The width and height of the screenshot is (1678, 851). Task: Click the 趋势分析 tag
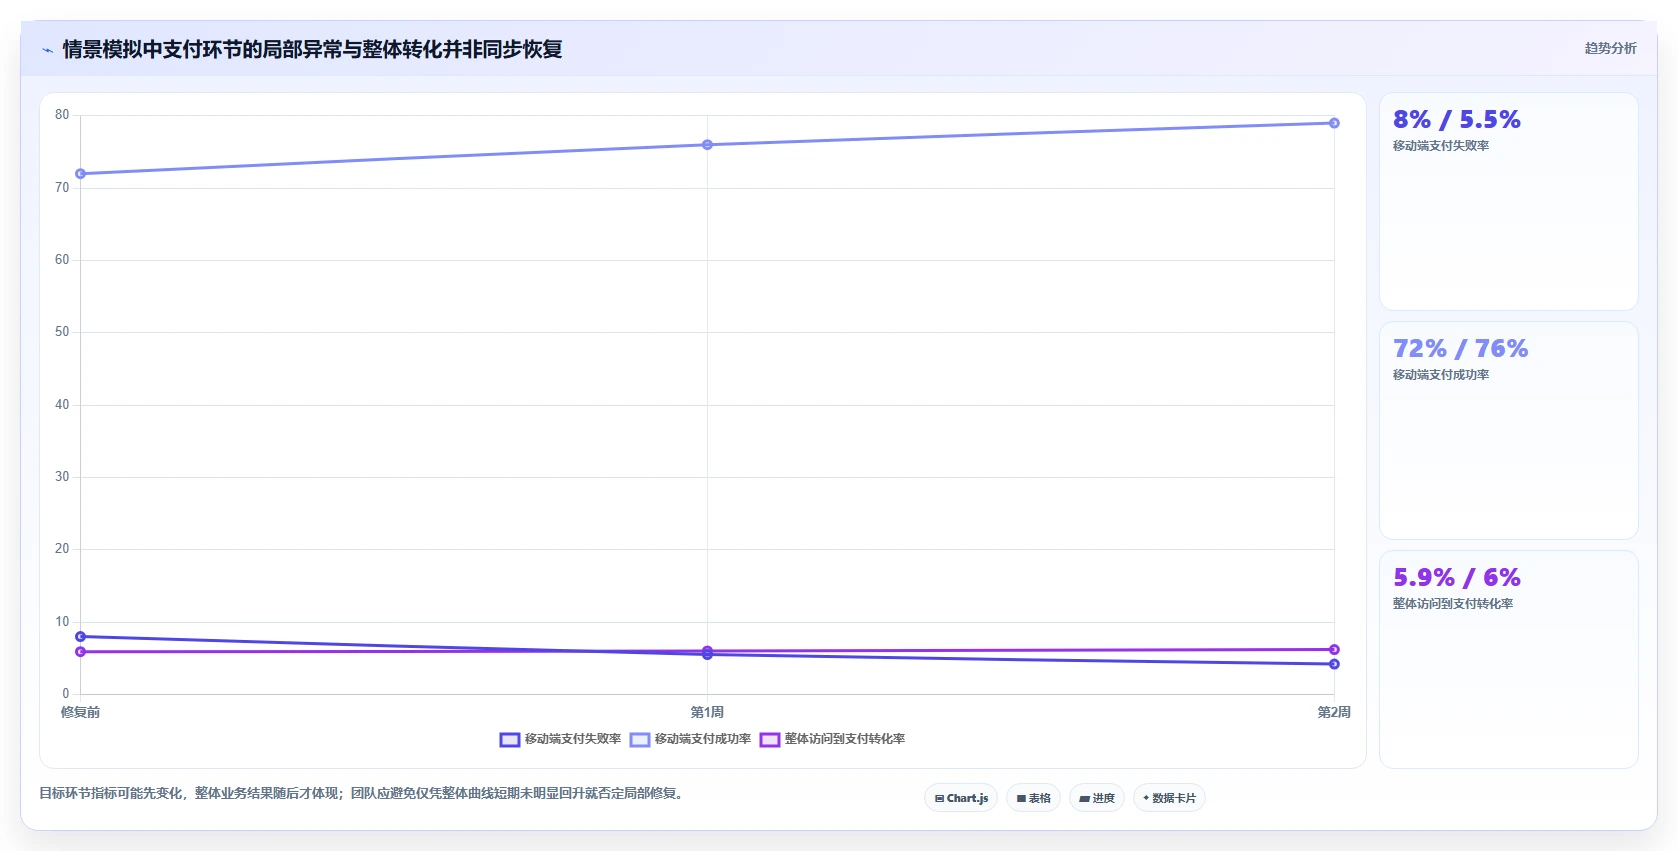[1610, 48]
